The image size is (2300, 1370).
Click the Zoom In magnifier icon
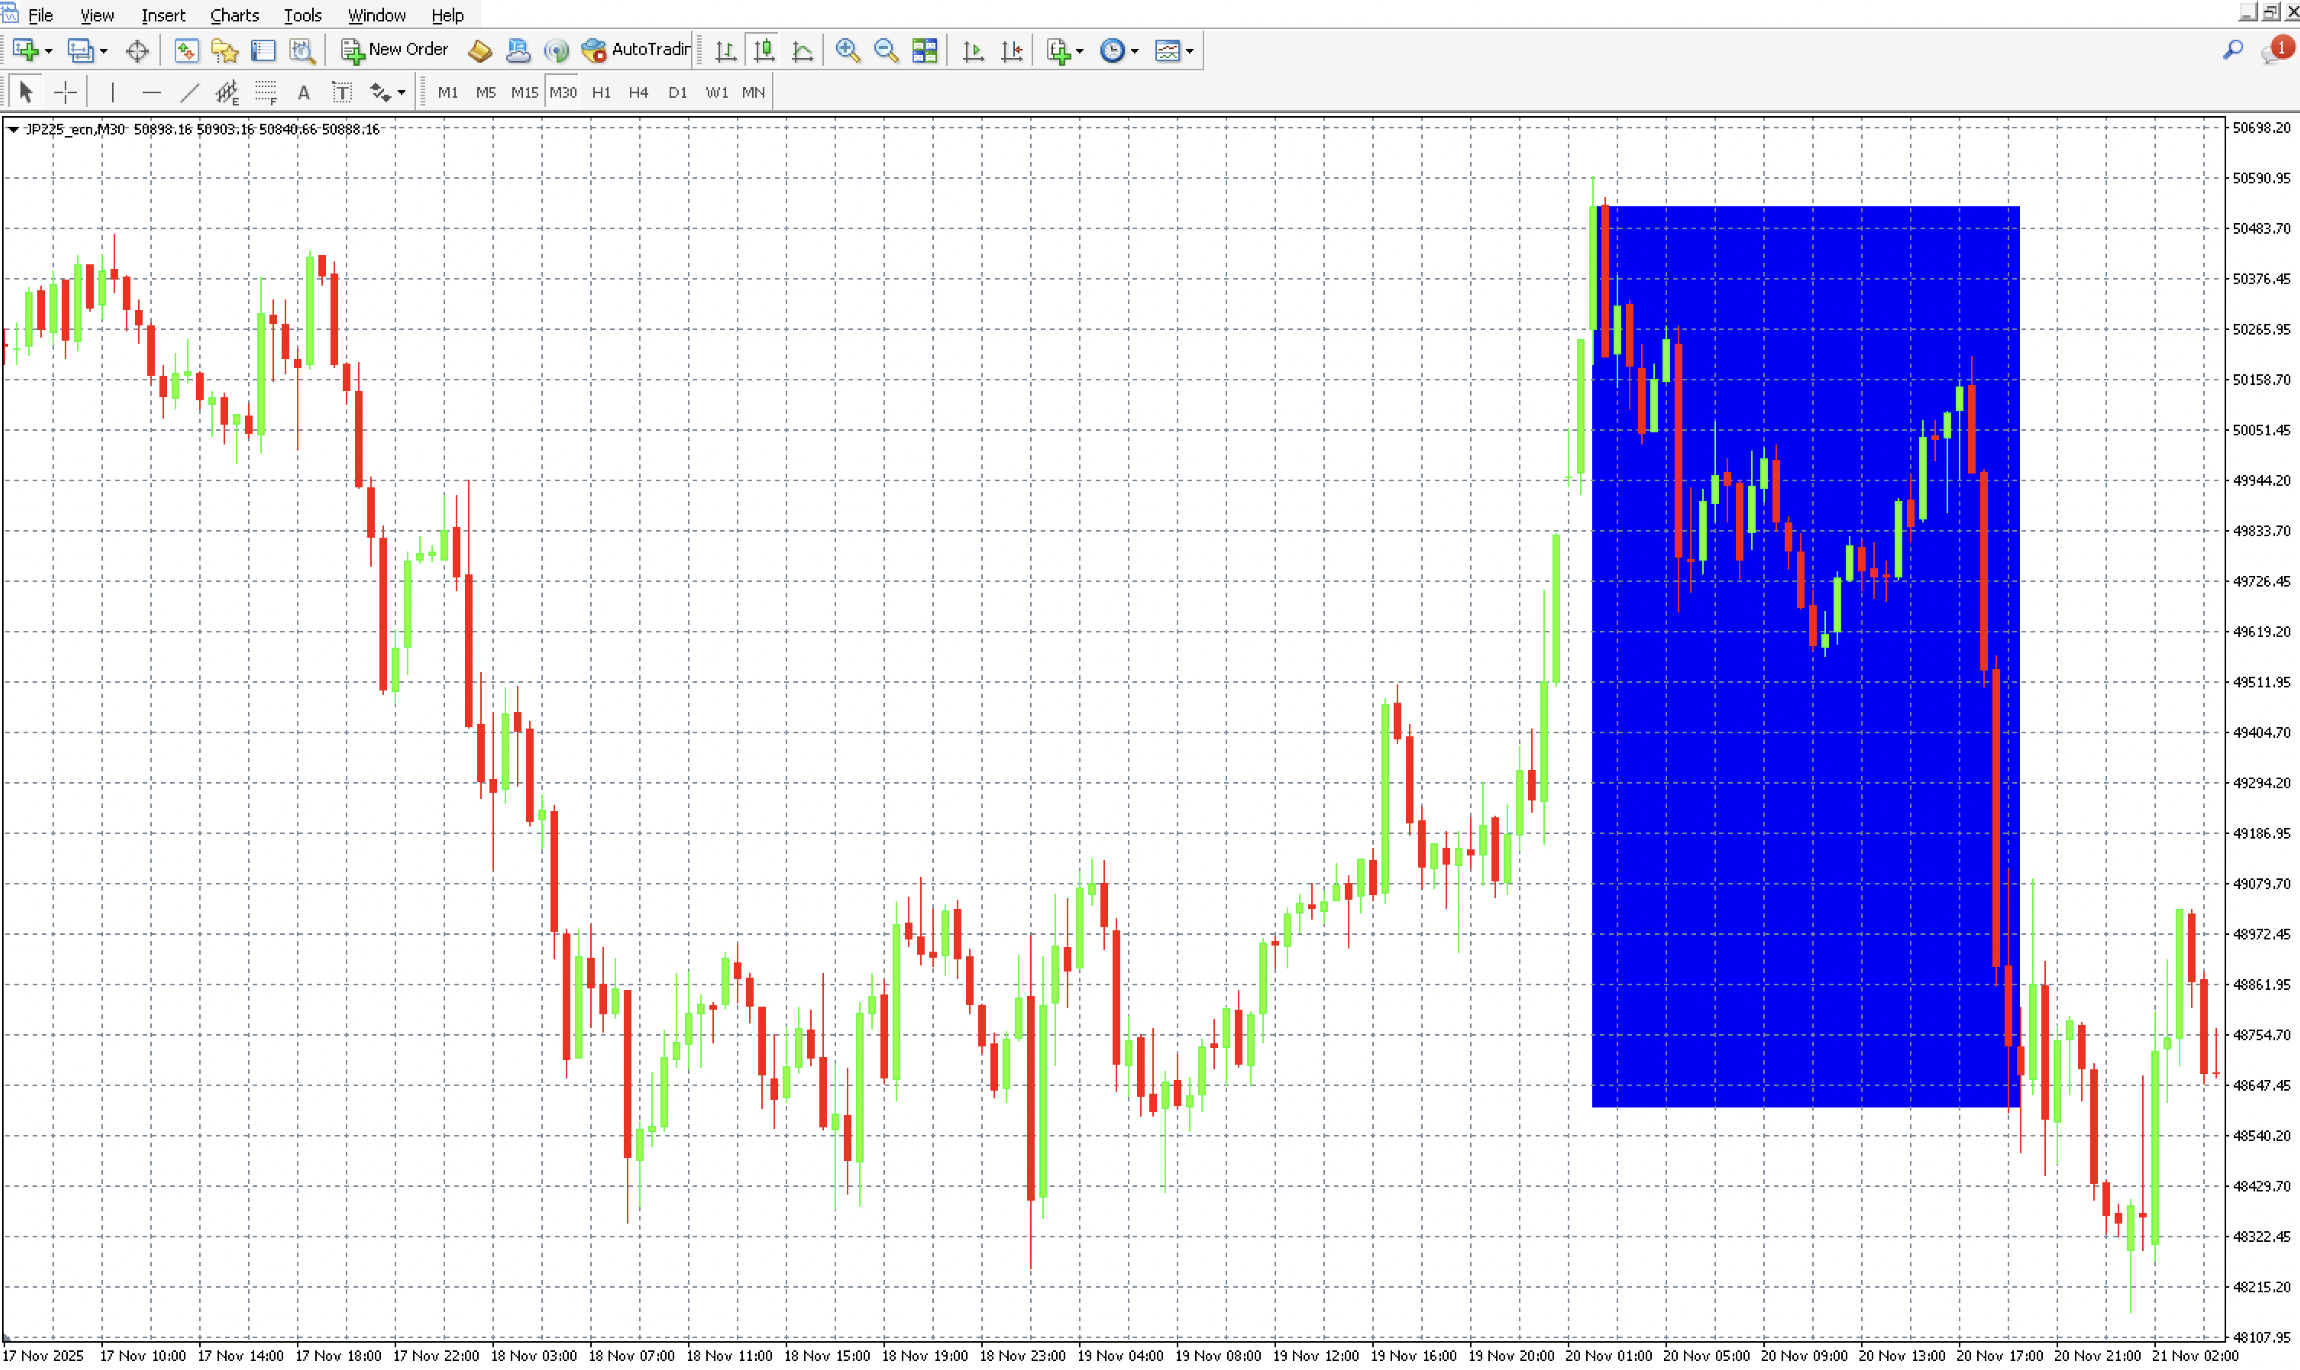click(x=847, y=50)
